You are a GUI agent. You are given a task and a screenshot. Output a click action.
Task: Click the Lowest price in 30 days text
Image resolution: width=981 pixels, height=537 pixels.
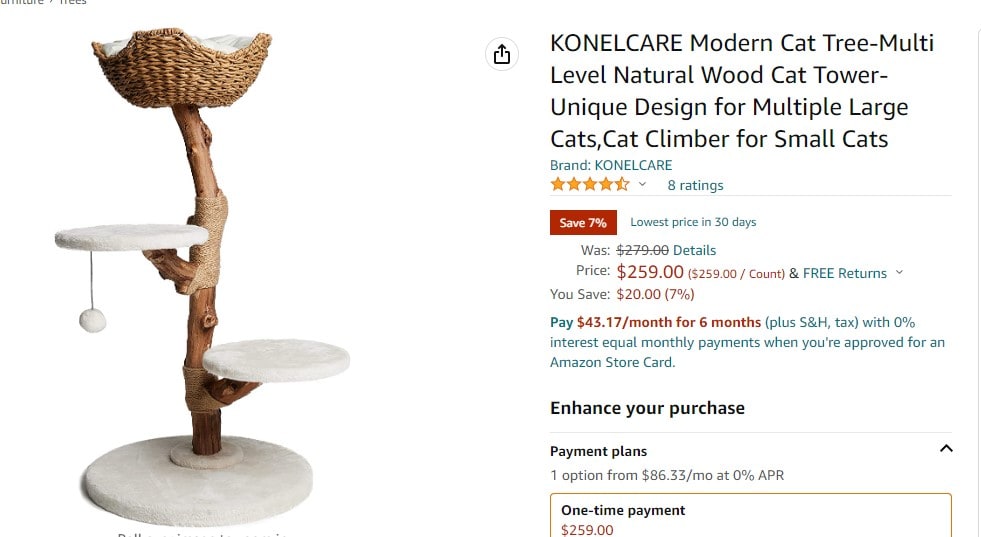click(x=693, y=222)
